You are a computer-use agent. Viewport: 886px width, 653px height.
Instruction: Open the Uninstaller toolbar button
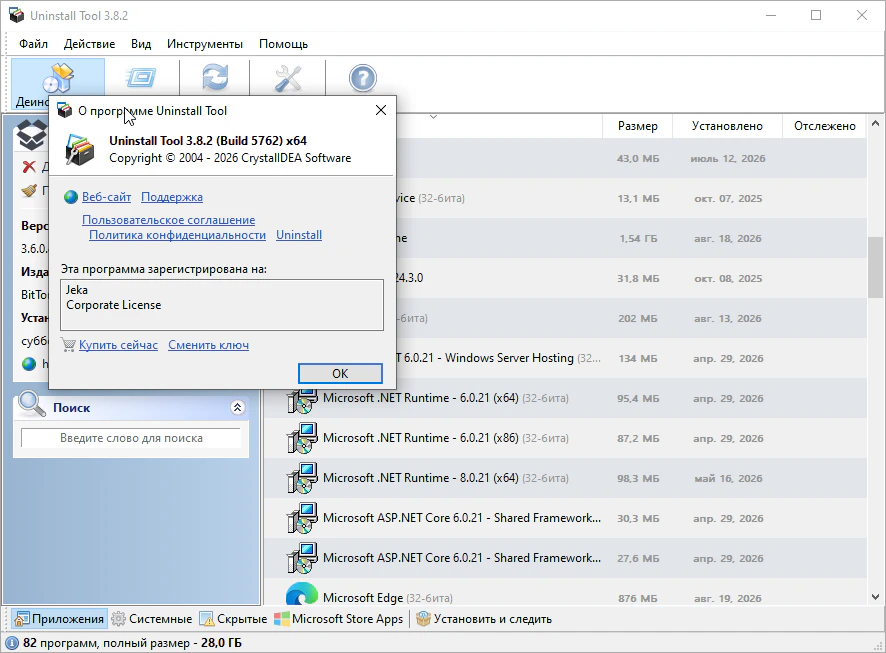58,85
